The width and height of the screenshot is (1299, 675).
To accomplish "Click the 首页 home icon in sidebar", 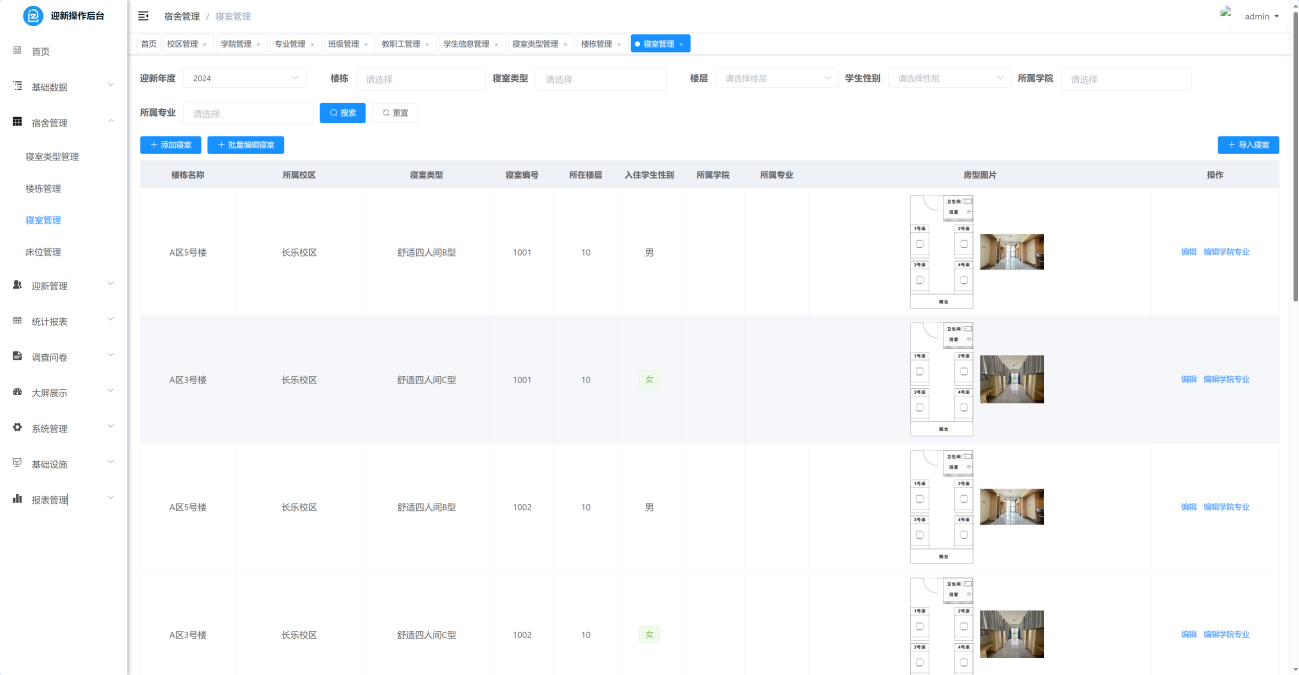I will (17, 50).
